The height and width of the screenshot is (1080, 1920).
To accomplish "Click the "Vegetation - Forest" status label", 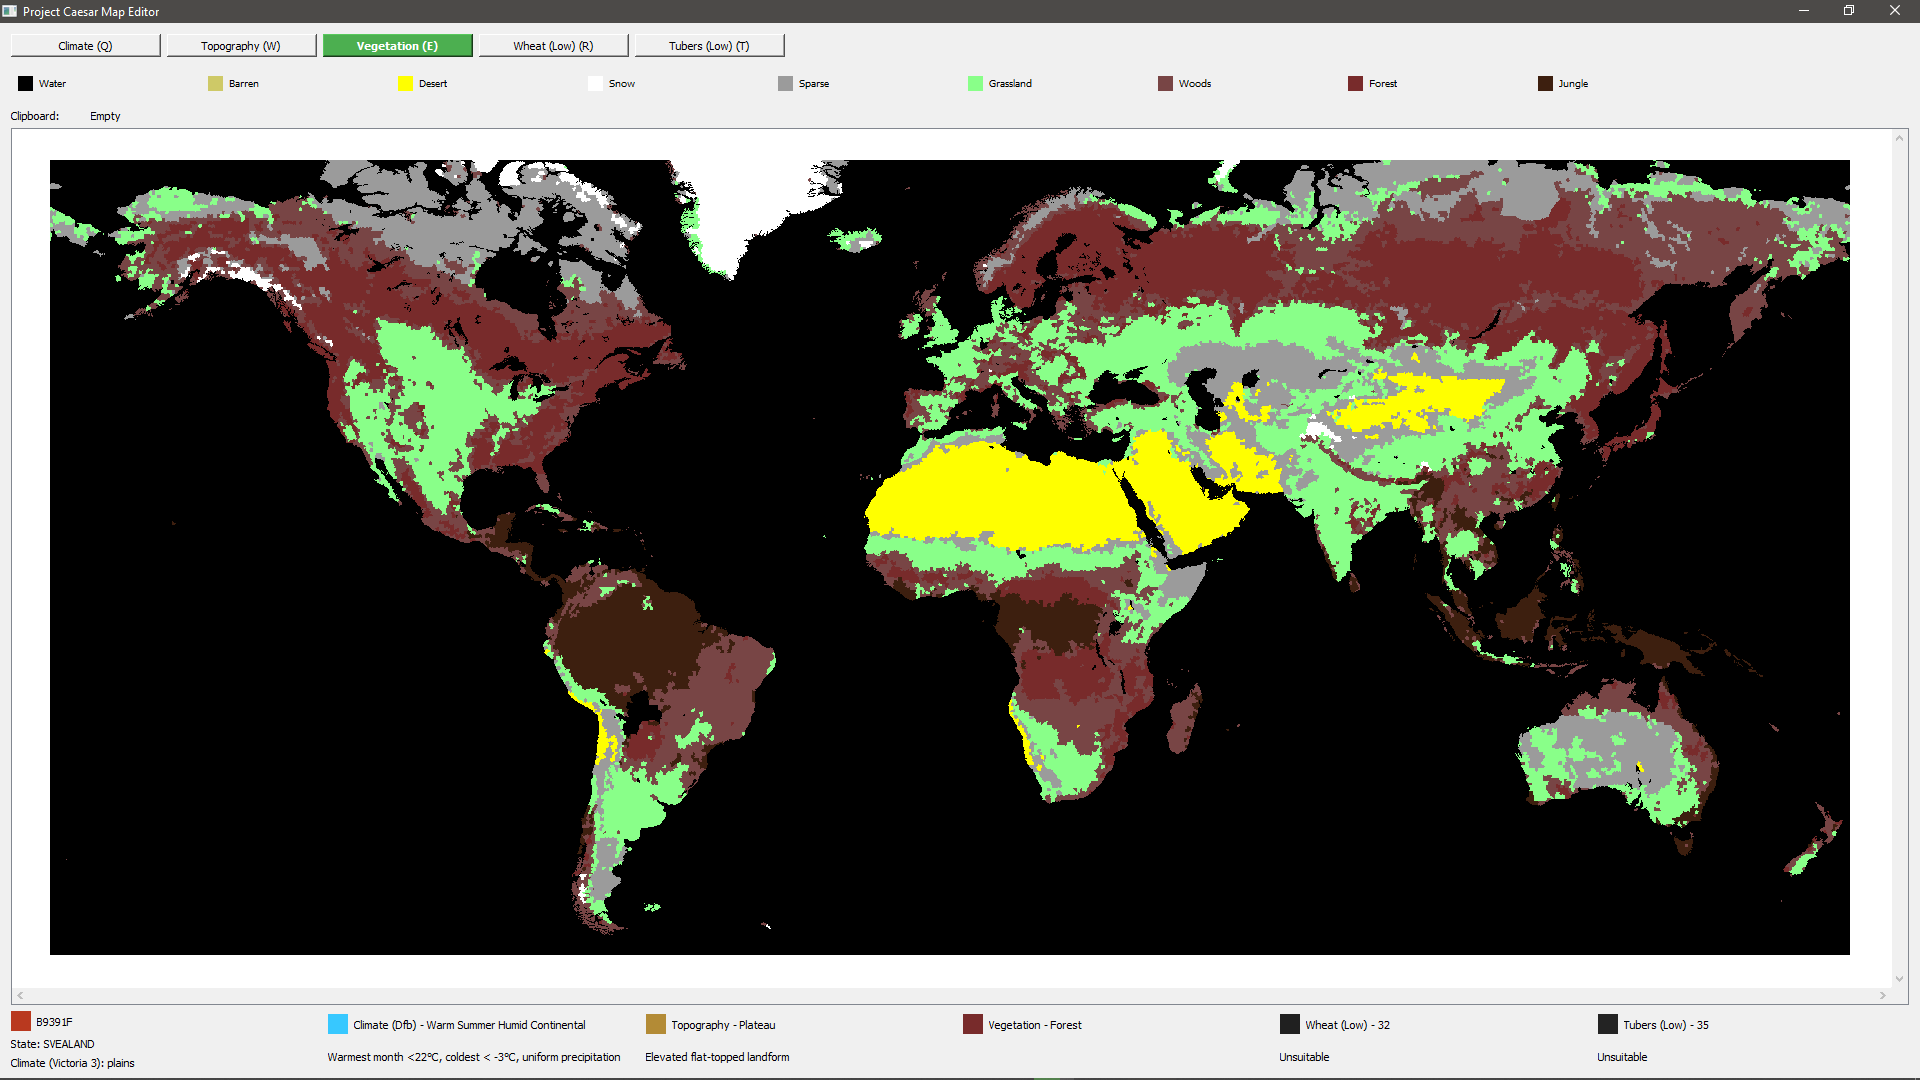I will (x=1035, y=1025).
